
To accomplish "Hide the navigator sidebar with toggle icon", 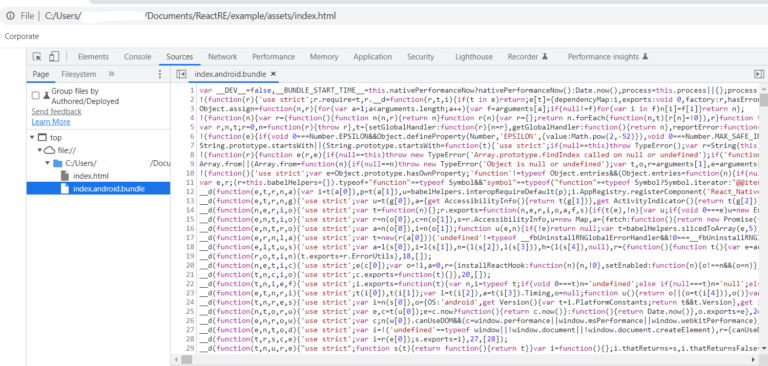I will [181, 74].
